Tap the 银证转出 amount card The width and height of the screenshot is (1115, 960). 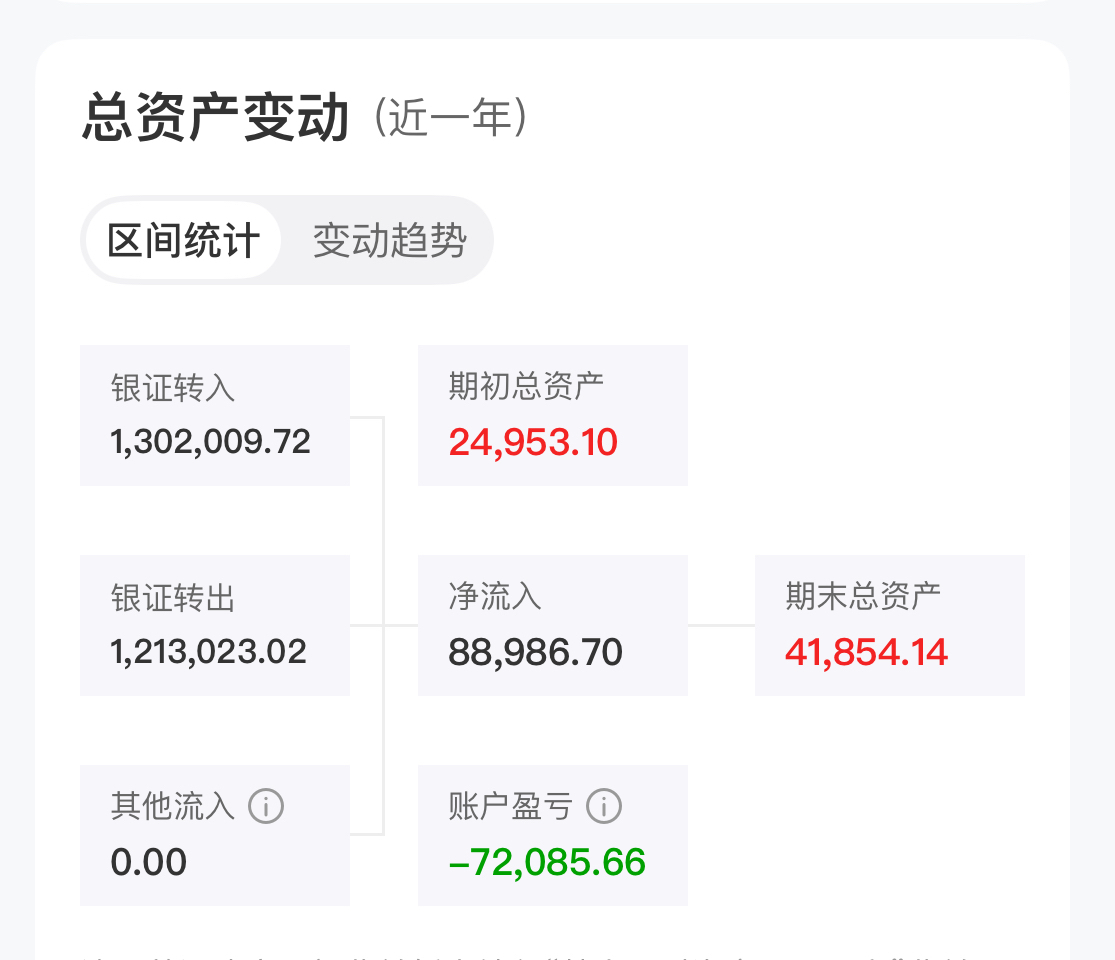pos(215,625)
